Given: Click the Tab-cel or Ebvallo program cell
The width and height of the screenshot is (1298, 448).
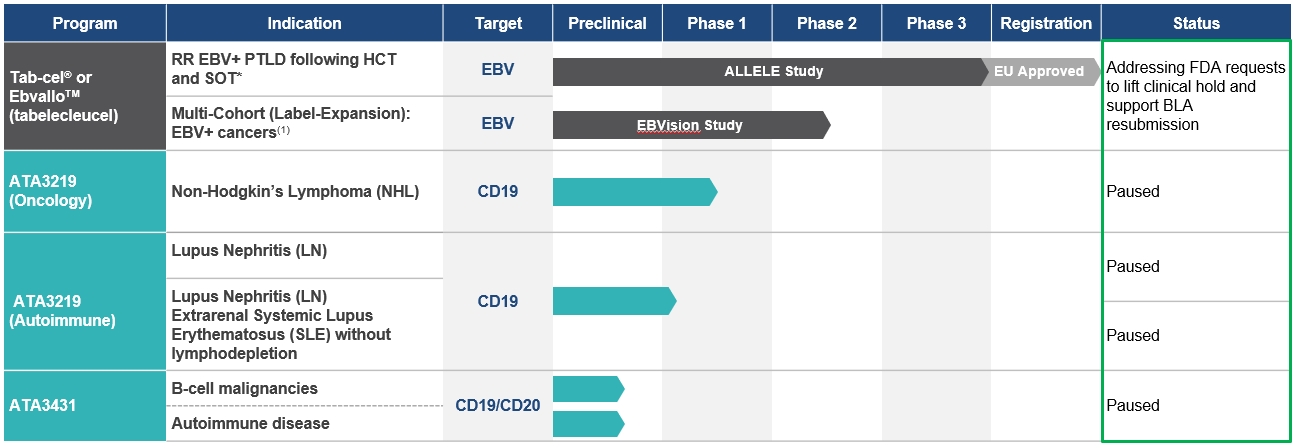Looking at the screenshot, I should point(84,96).
